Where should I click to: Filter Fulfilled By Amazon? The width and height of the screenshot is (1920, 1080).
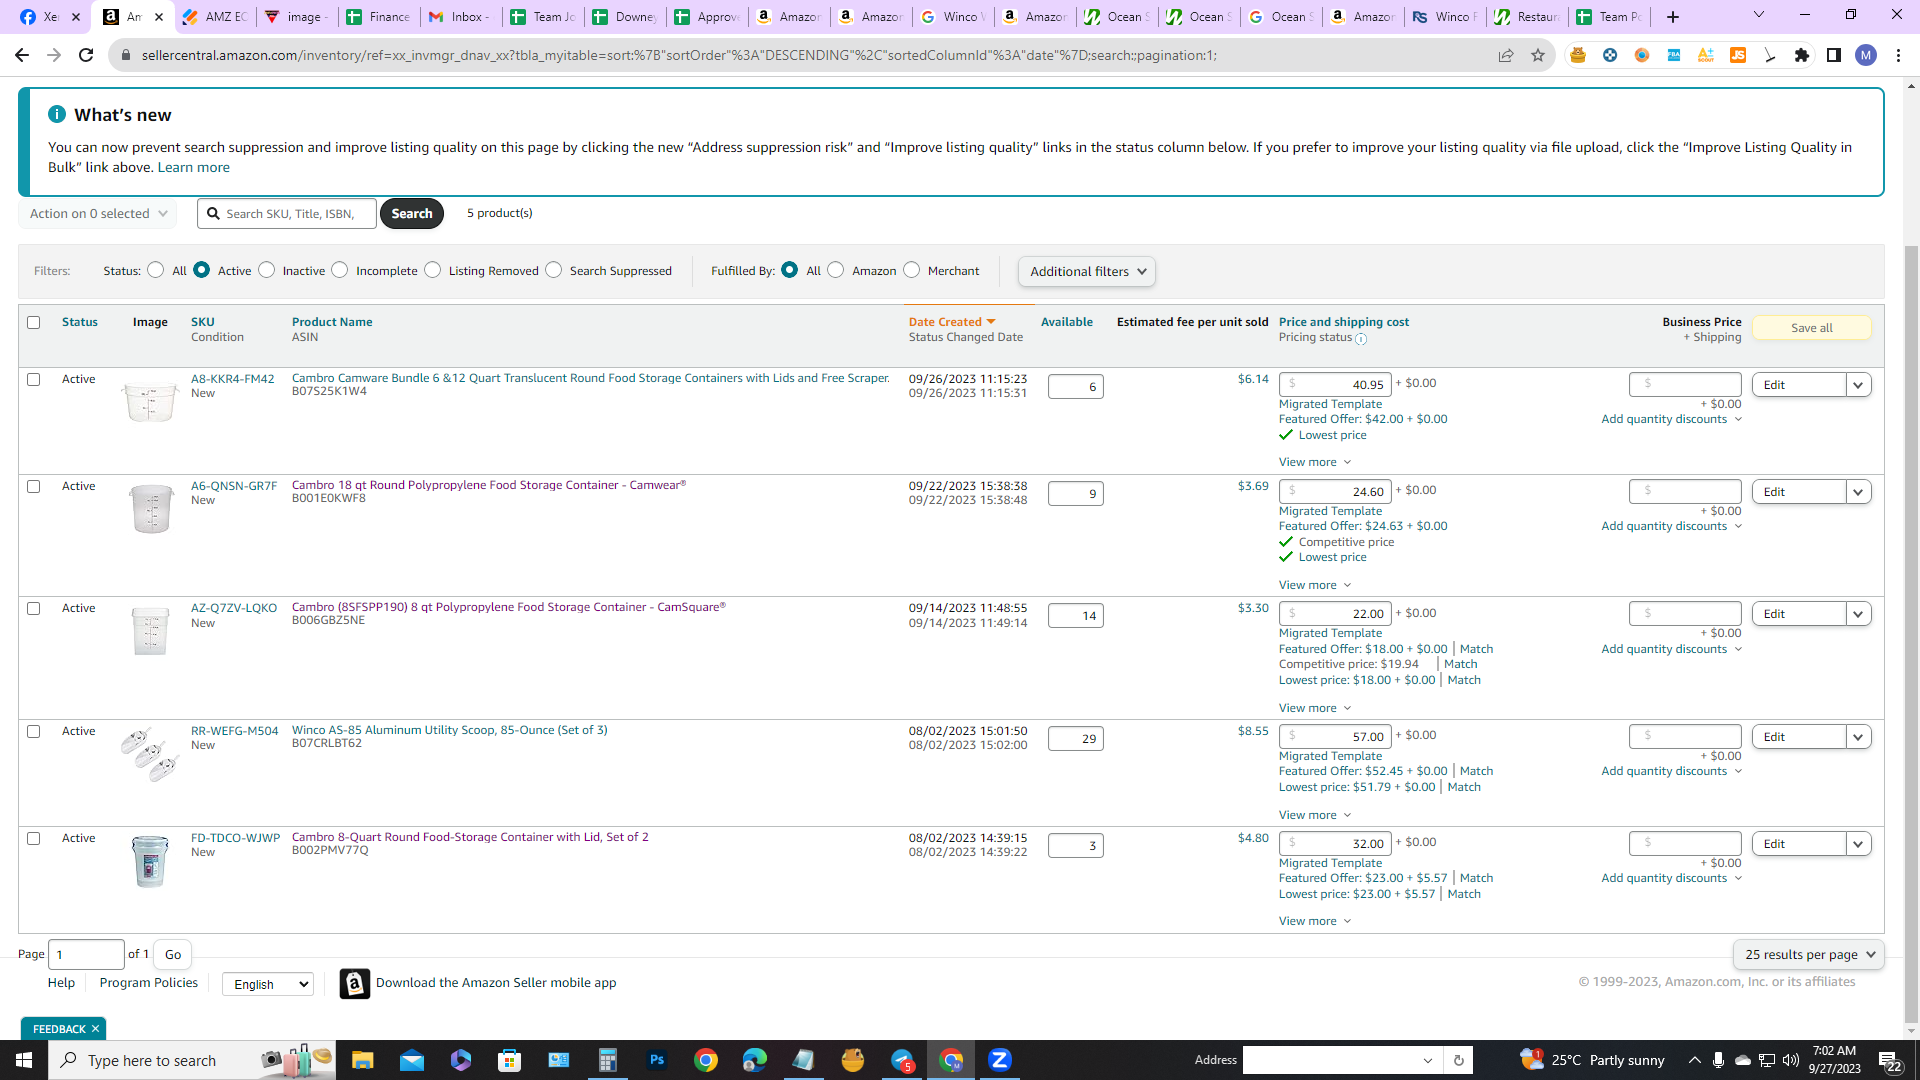[x=835, y=270]
